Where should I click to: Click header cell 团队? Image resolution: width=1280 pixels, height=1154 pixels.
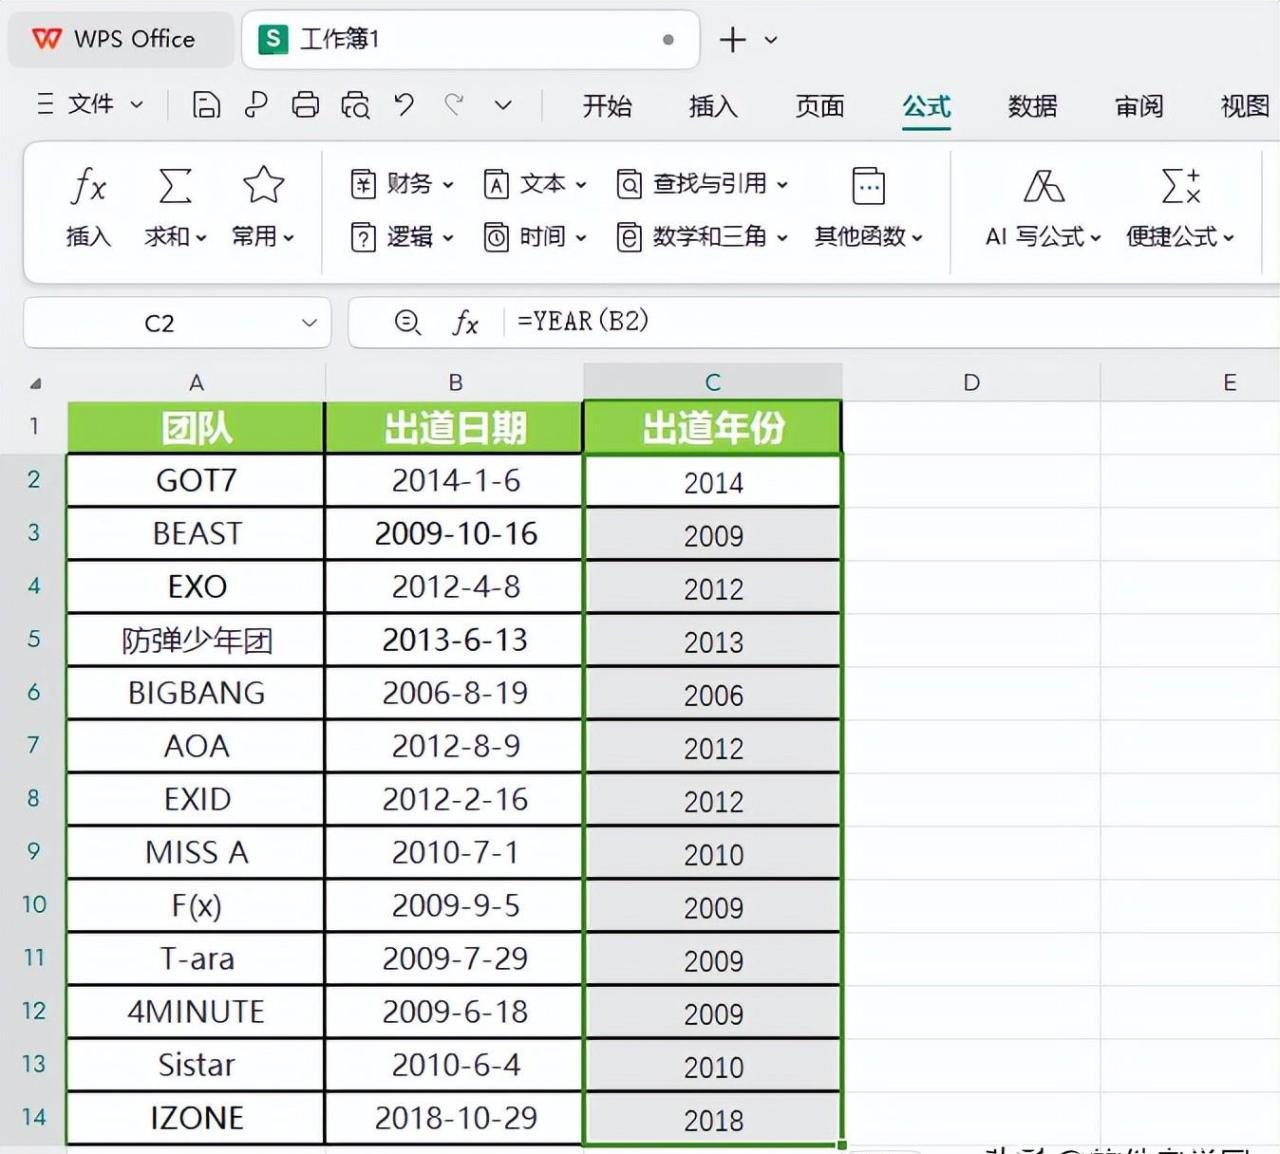point(196,428)
